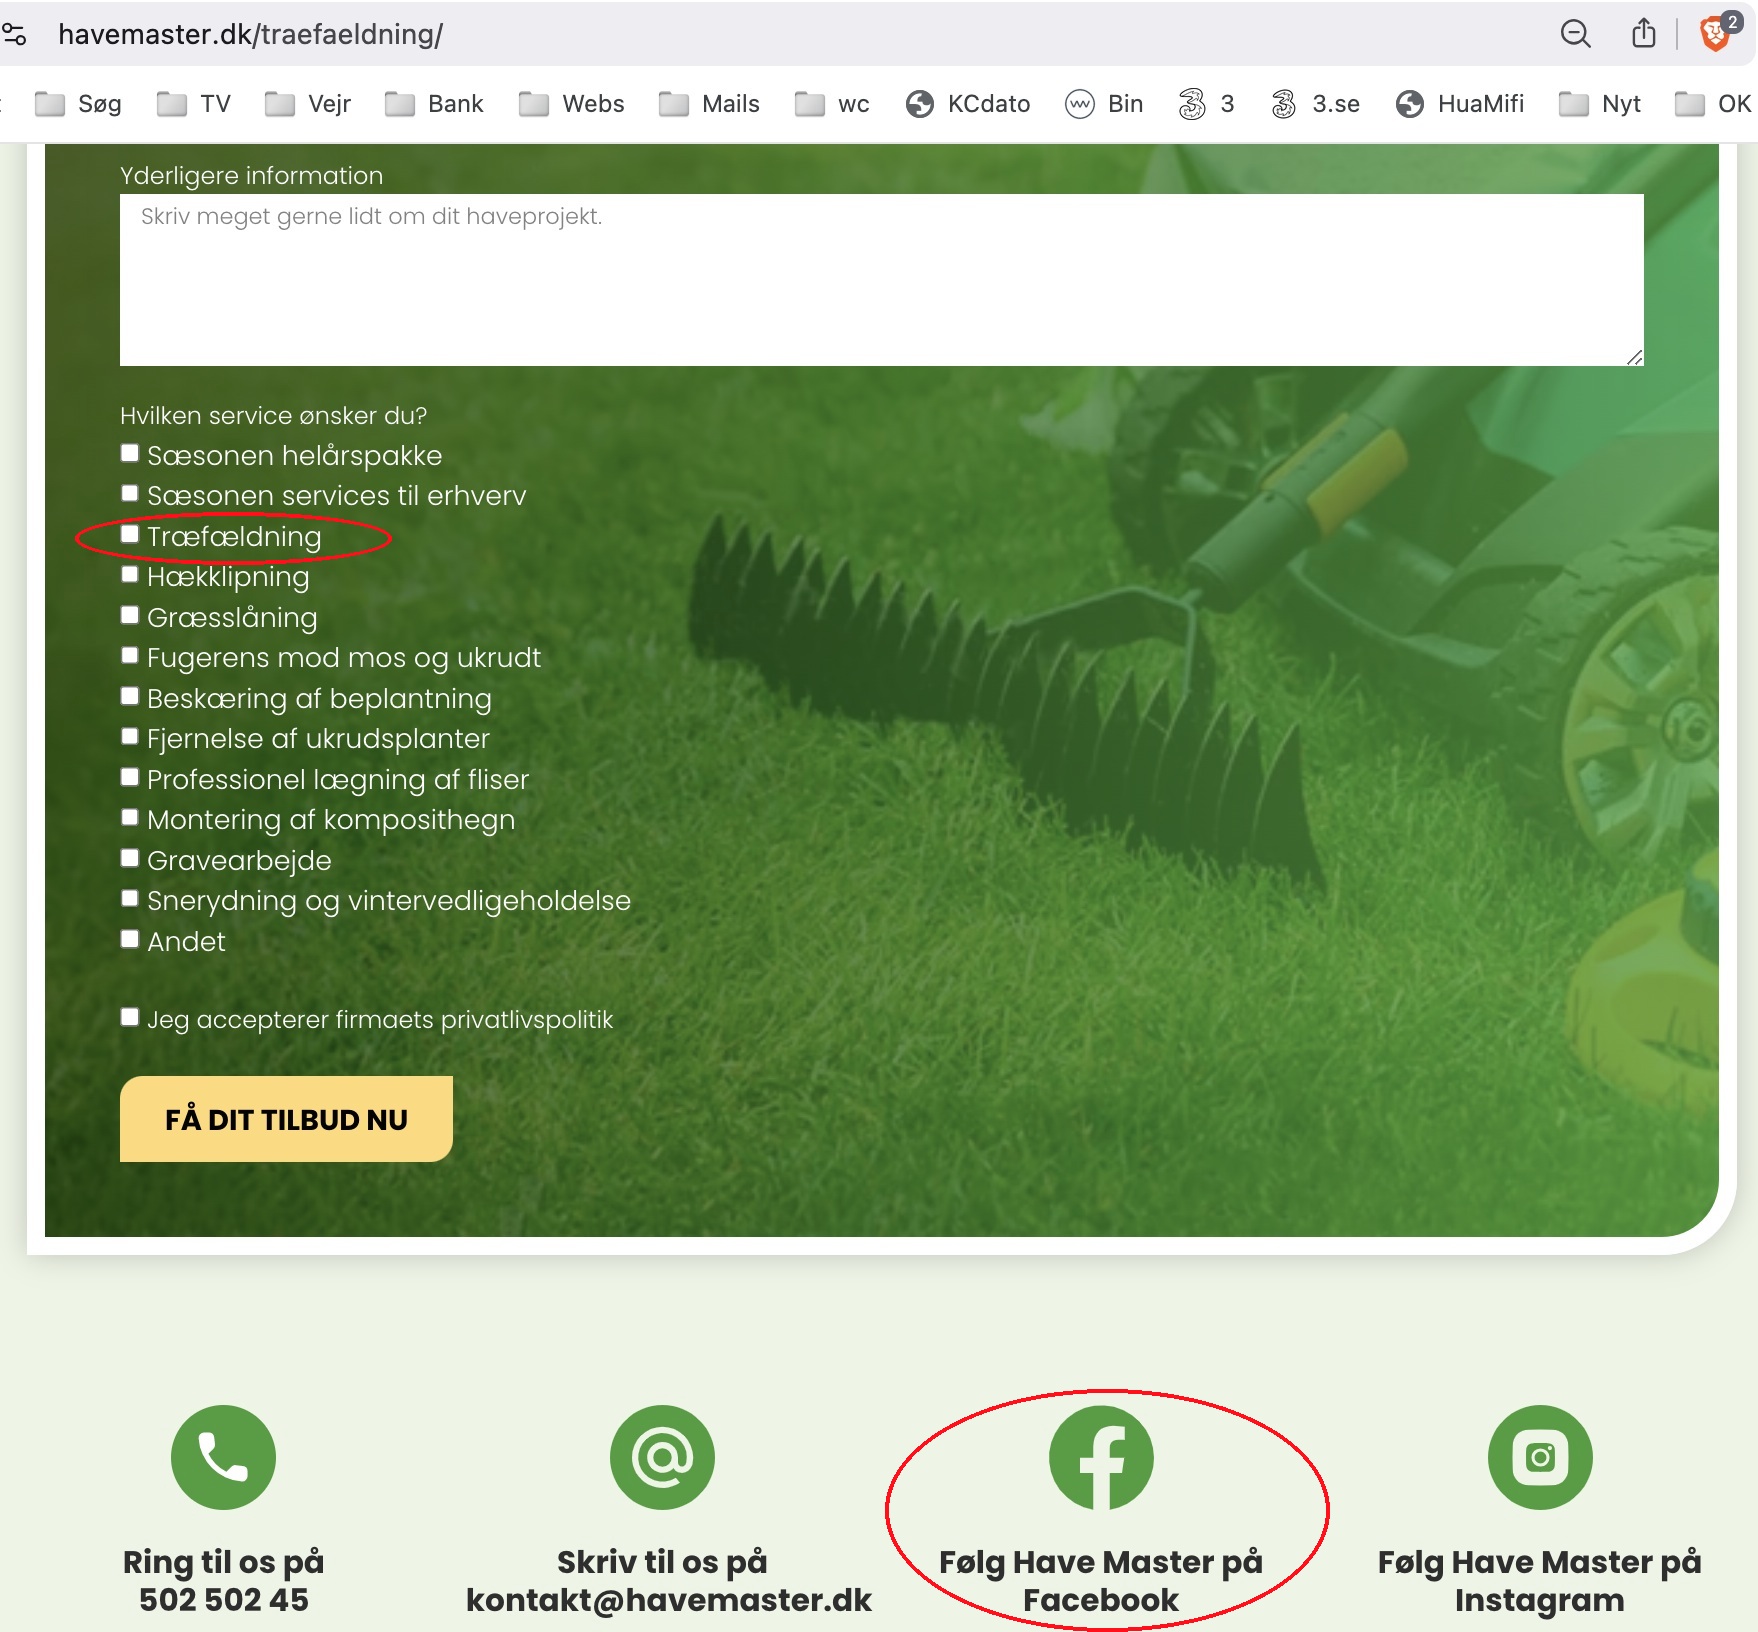The image size is (1758, 1632).
Task: Open the KCdato bookmark
Action: click(968, 104)
